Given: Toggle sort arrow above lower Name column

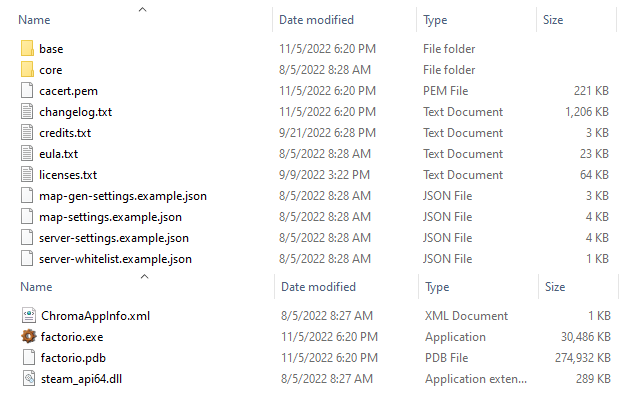Looking at the screenshot, I should point(142,276).
